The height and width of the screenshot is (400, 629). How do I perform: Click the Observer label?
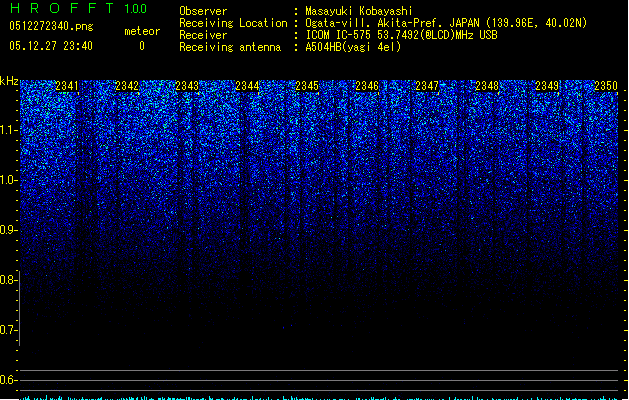pos(203,11)
